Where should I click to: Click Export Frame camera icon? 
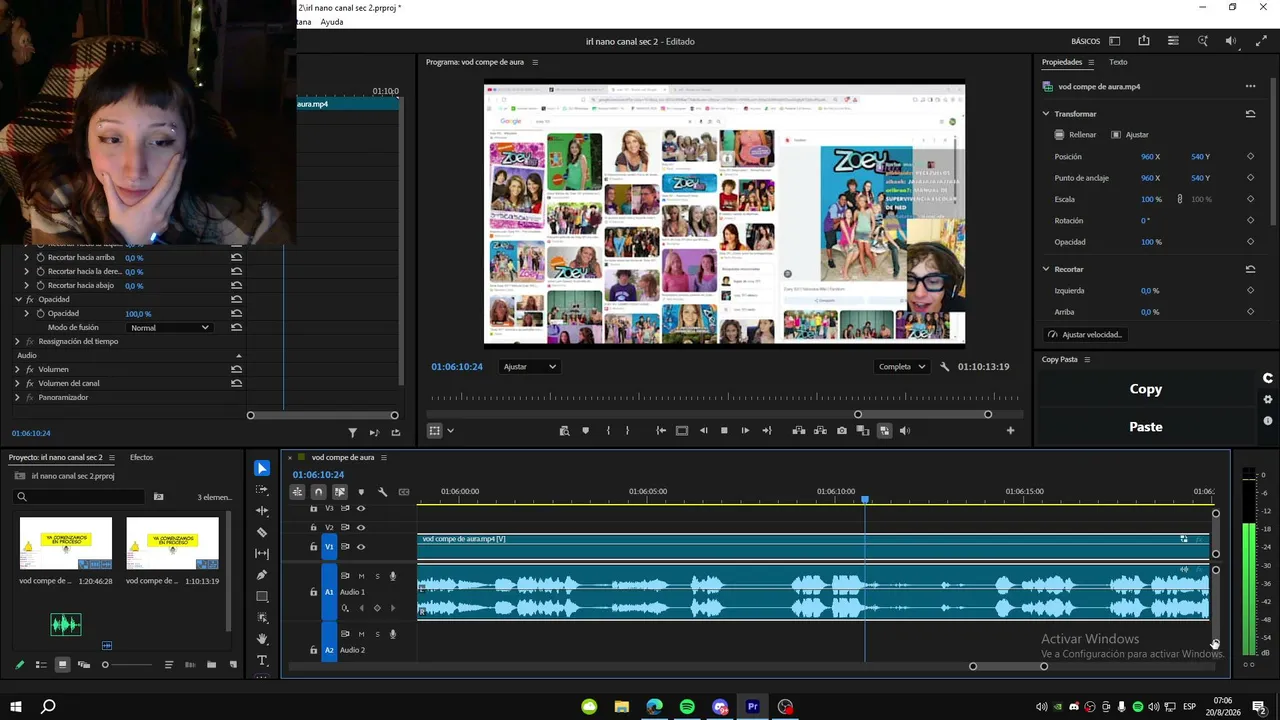pyautogui.click(x=842, y=431)
